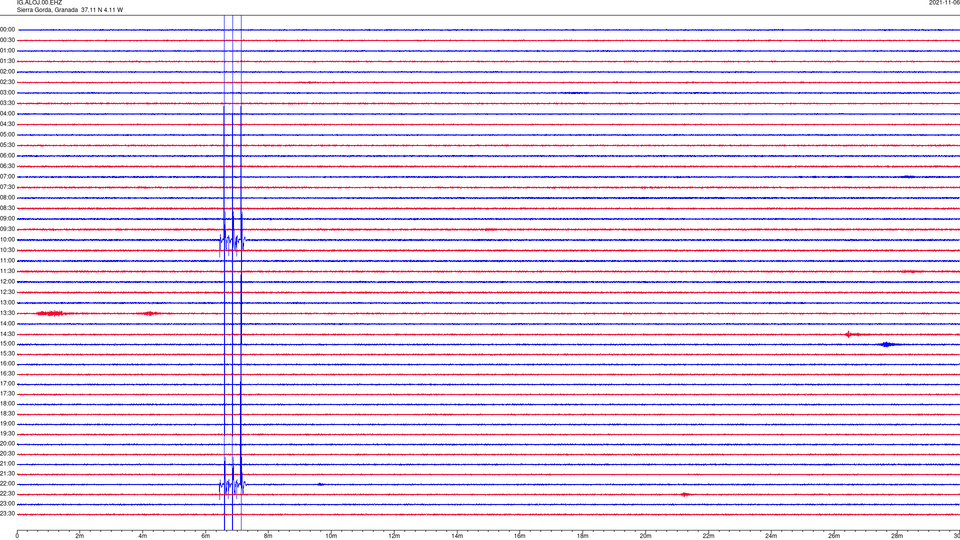Click the 09:00 trace label
This screenshot has width=960, height=540.
(7, 219)
